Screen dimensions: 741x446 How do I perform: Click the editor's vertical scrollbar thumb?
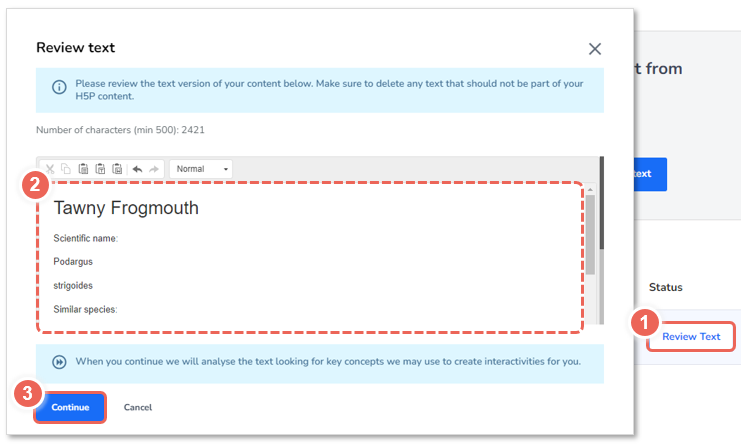pos(590,235)
